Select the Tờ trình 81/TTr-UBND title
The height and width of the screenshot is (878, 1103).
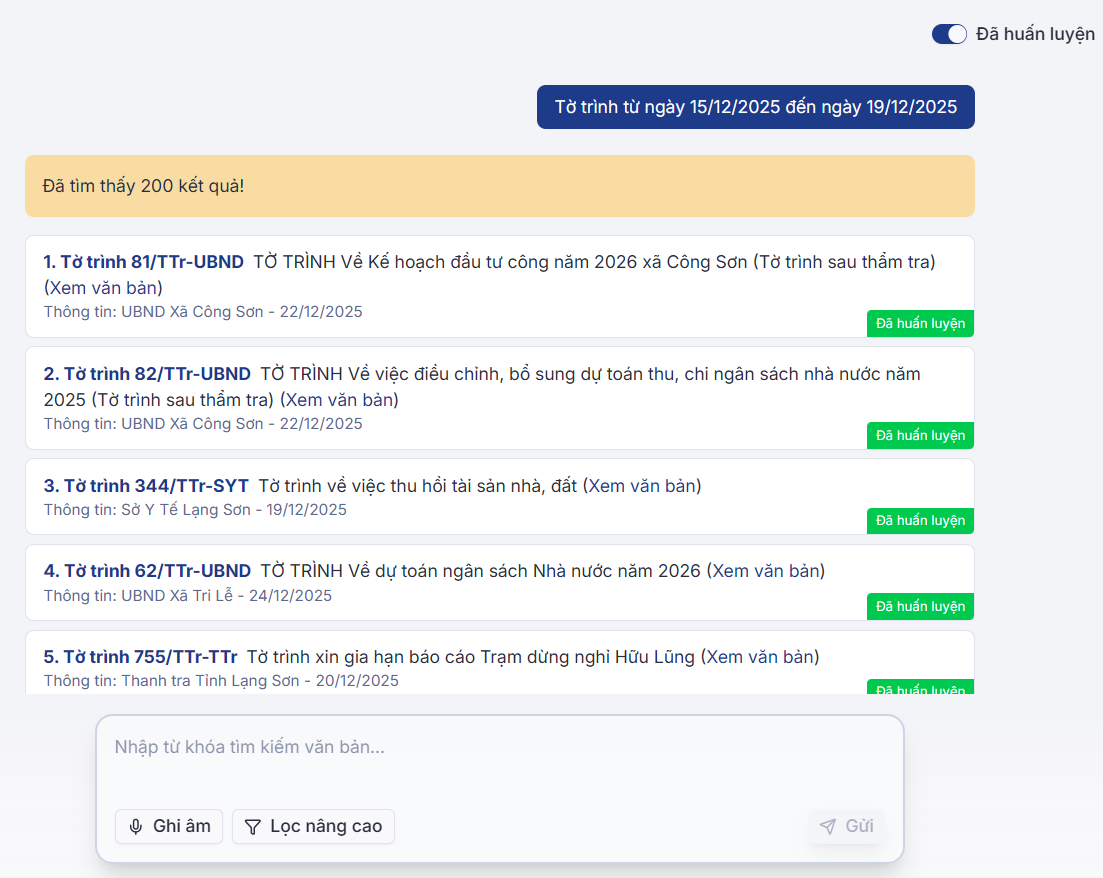point(143,262)
